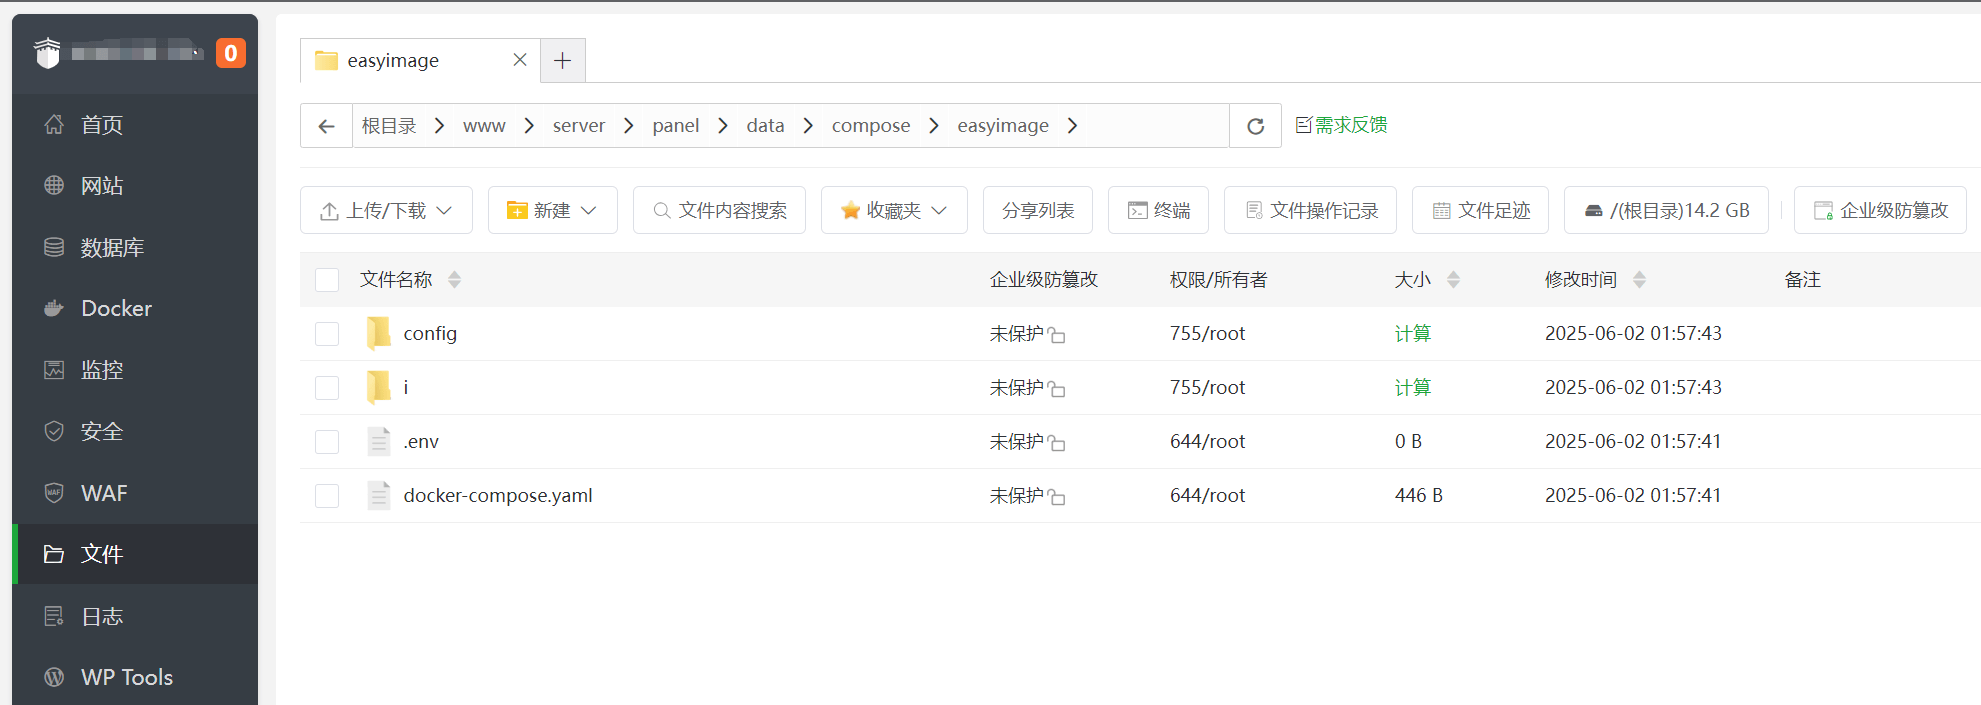Click the back arrow in path bar
The height and width of the screenshot is (705, 1981).
(326, 126)
